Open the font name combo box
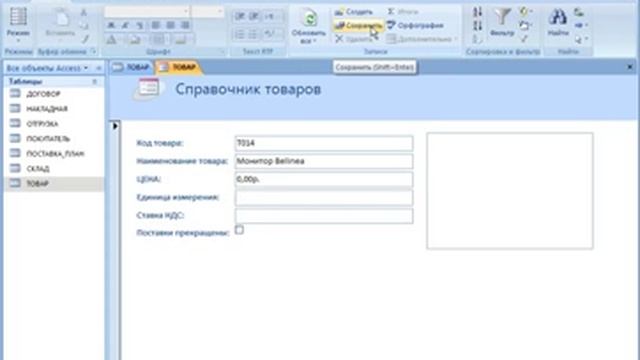 point(147,12)
